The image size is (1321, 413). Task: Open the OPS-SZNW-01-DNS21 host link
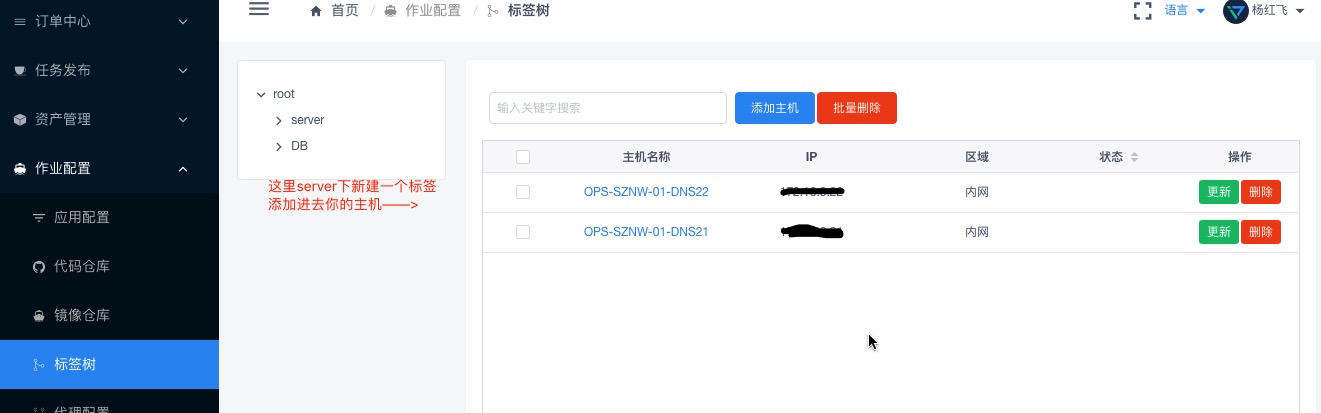click(646, 232)
